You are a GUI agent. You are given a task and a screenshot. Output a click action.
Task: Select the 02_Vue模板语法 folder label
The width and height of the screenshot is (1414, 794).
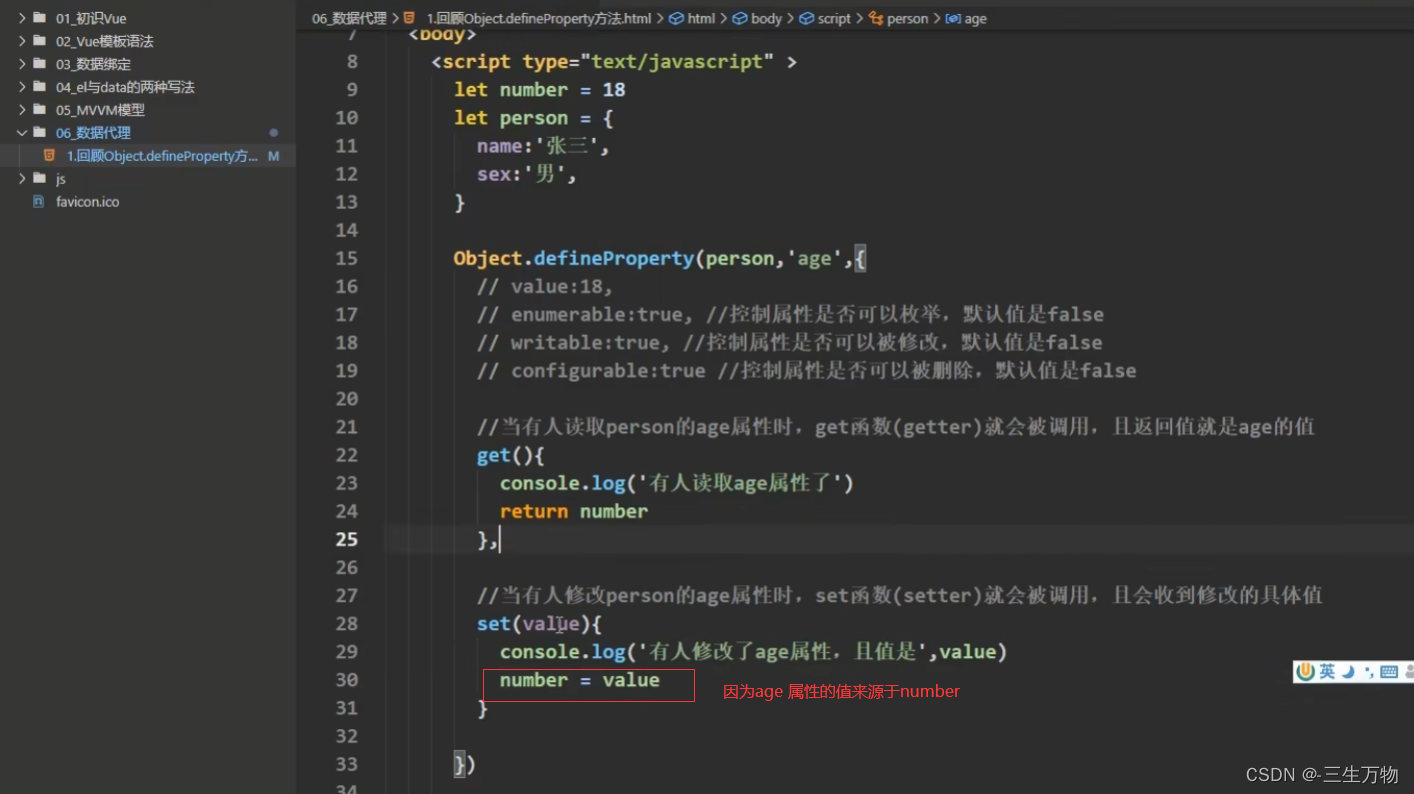(105, 41)
